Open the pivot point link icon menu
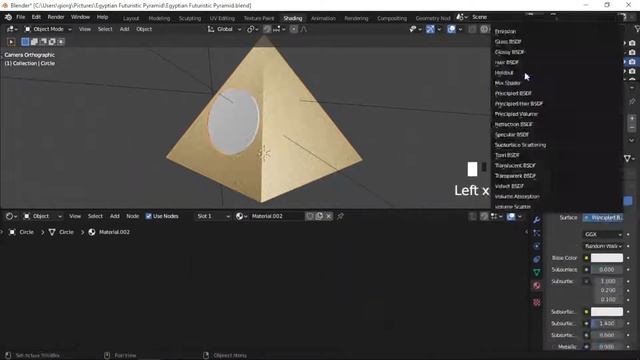Screen dimensions: 640x360 tap(252, 29)
